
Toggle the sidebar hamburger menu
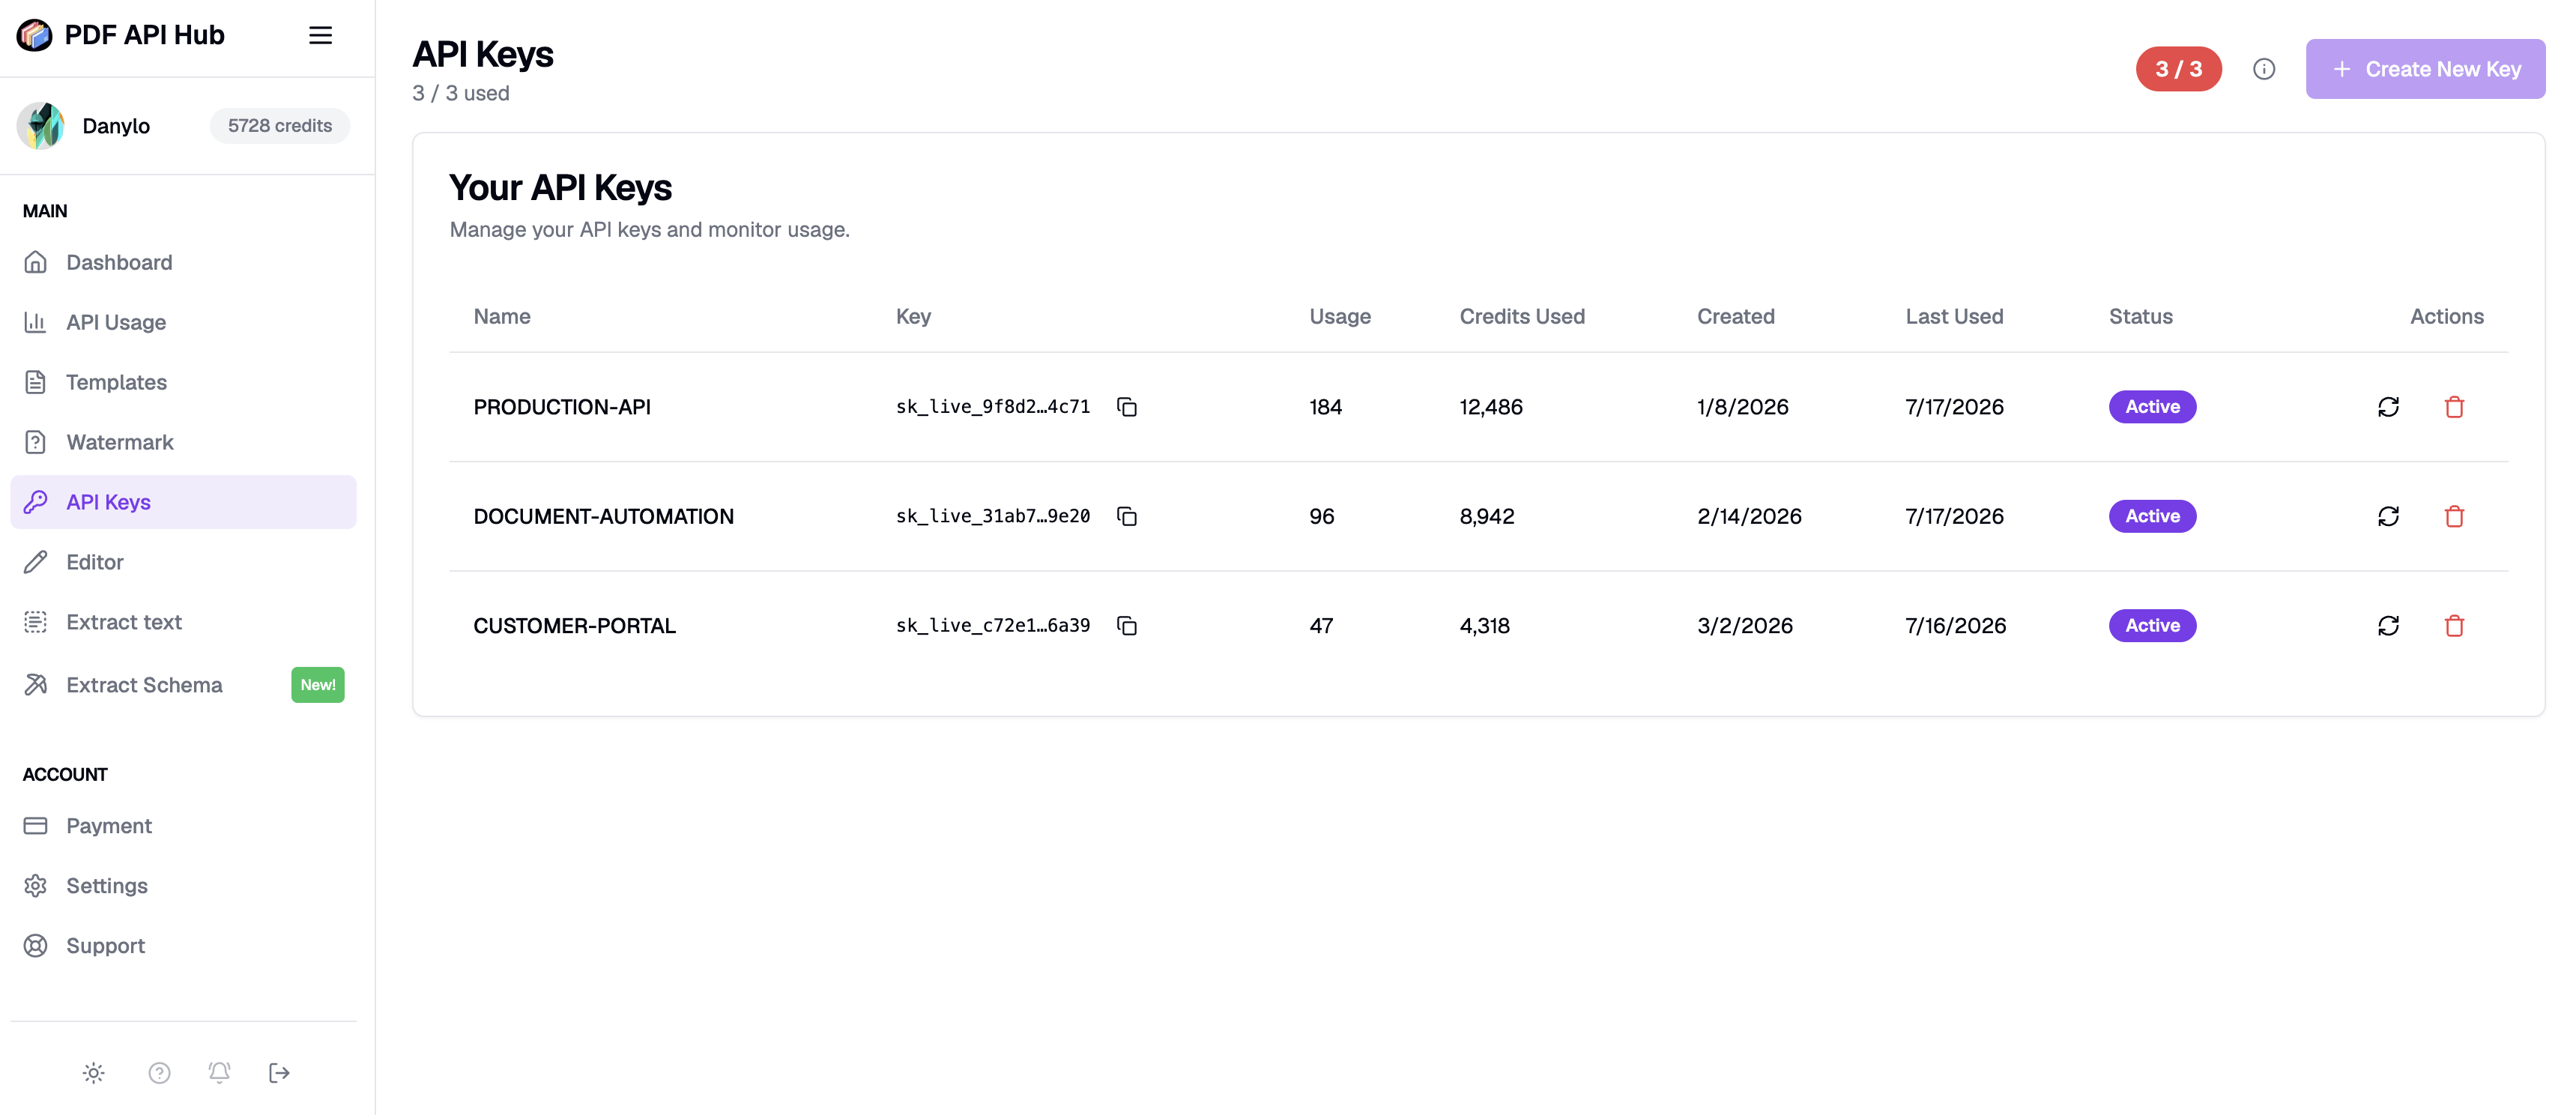(x=320, y=35)
